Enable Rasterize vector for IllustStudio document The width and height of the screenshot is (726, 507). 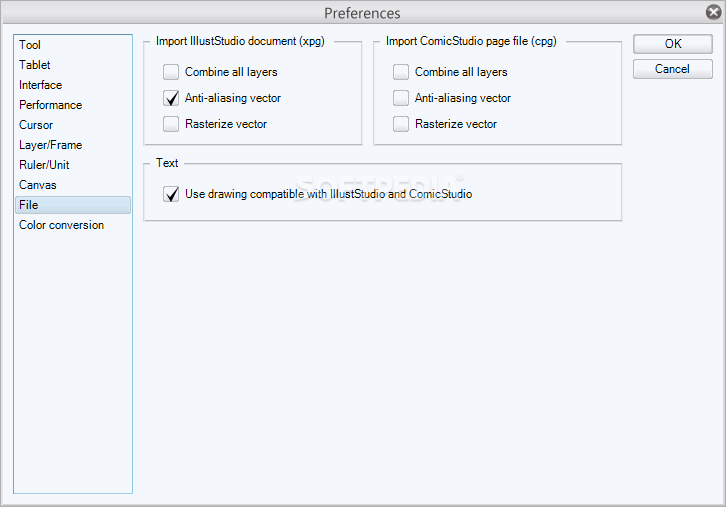pyautogui.click(x=171, y=124)
